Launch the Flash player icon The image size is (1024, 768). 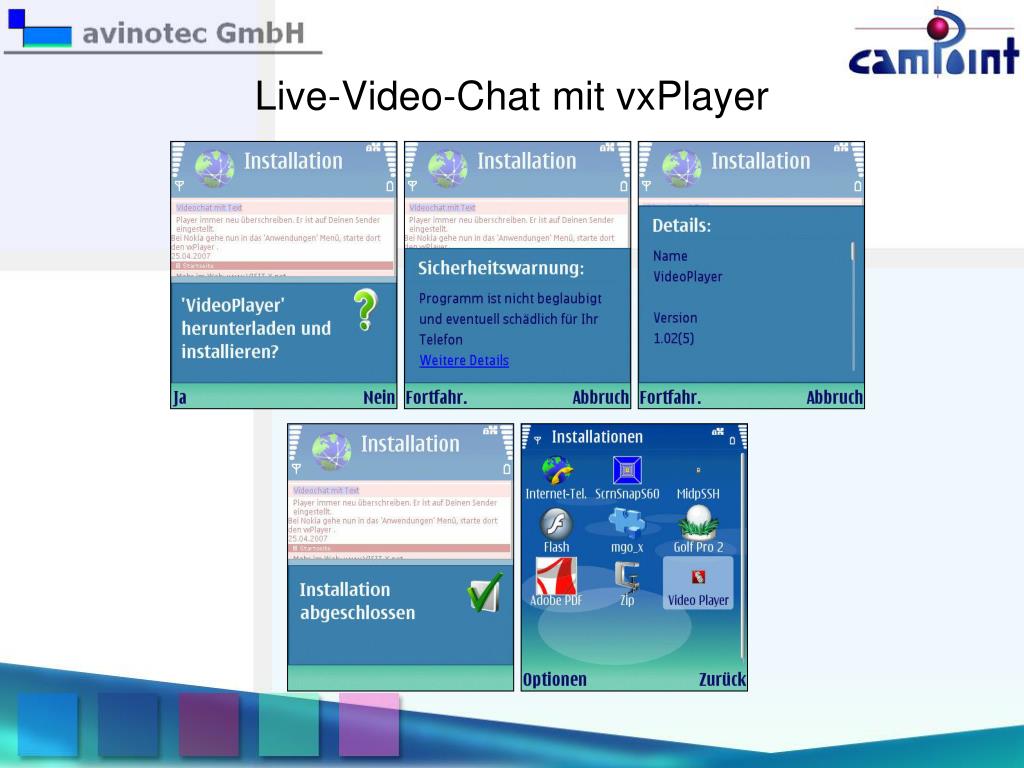pos(556,531)
